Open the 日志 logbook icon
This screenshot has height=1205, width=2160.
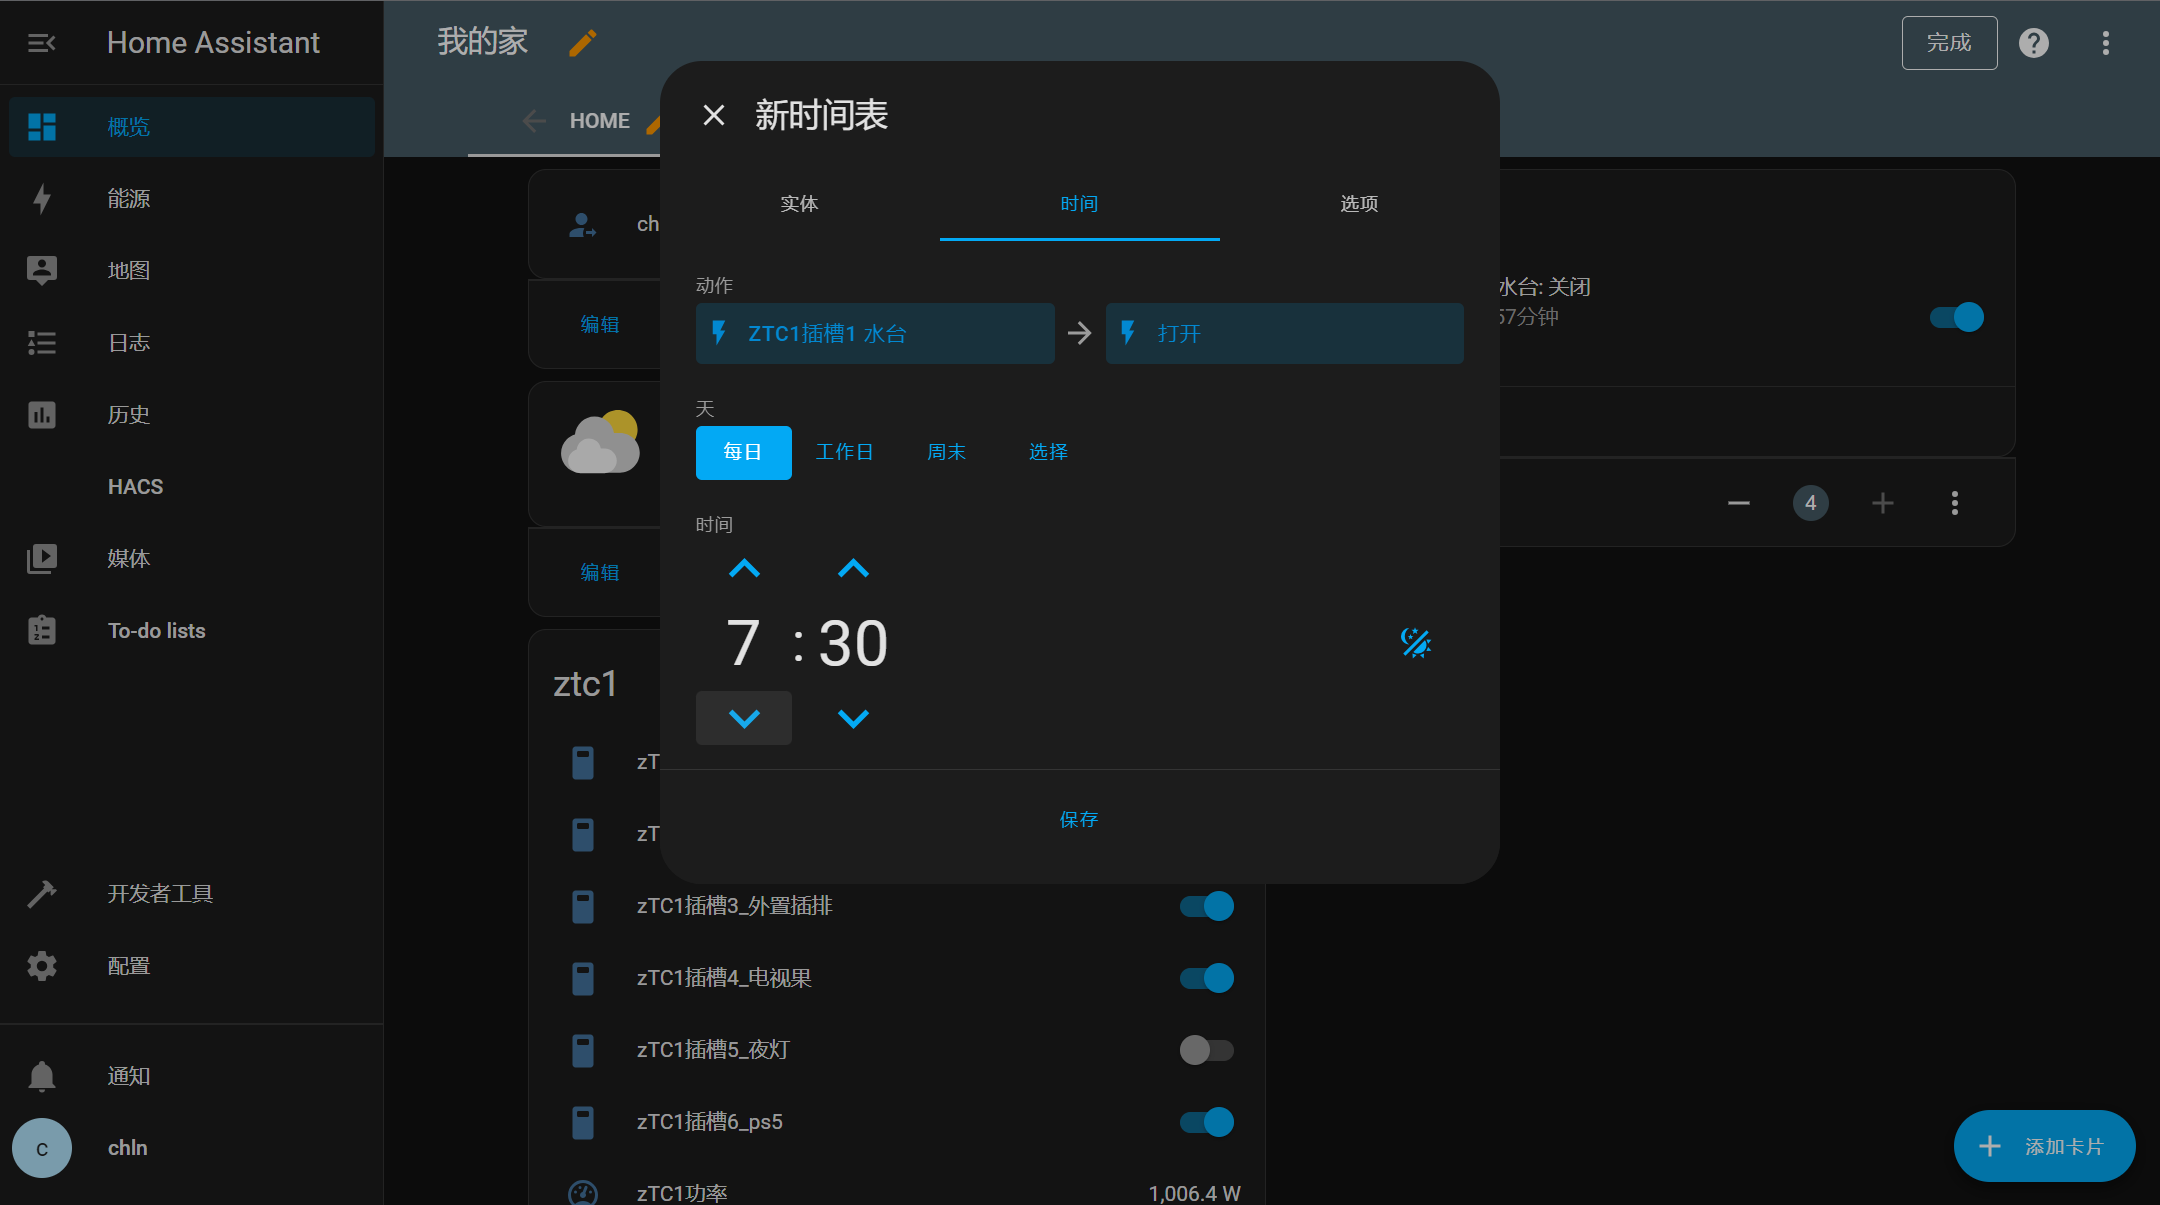tap(42, 343)
